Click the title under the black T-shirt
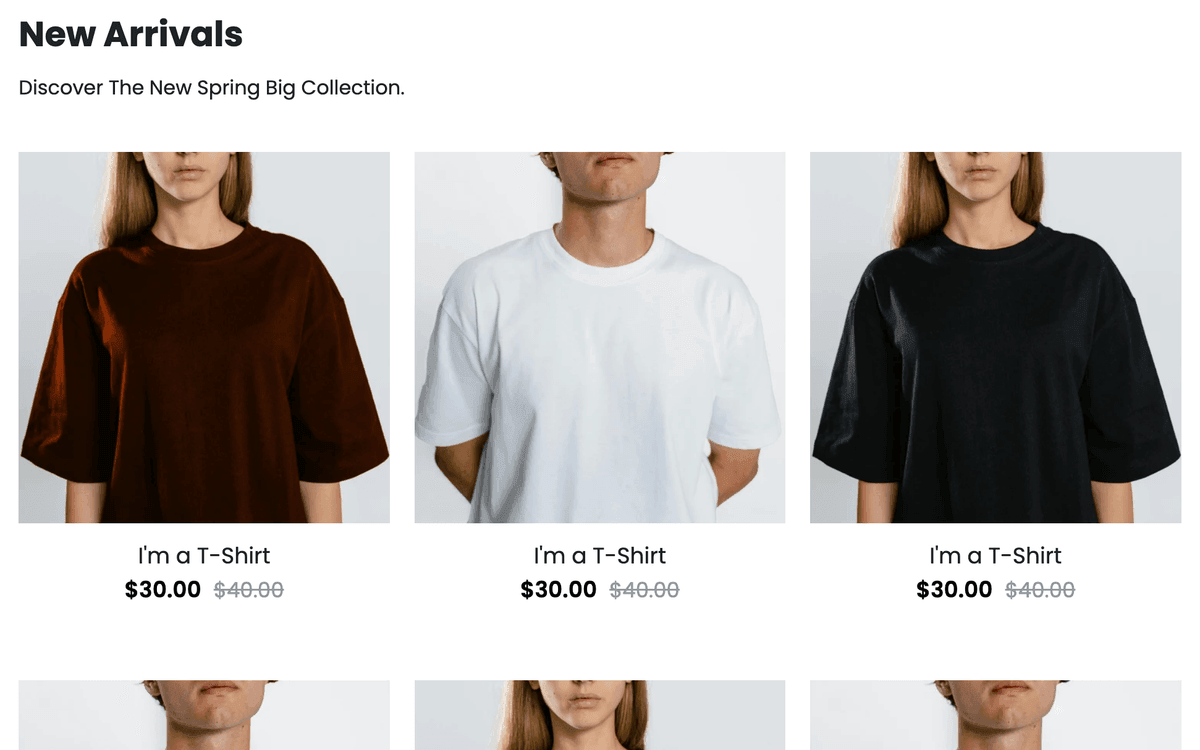 (995, 556)
